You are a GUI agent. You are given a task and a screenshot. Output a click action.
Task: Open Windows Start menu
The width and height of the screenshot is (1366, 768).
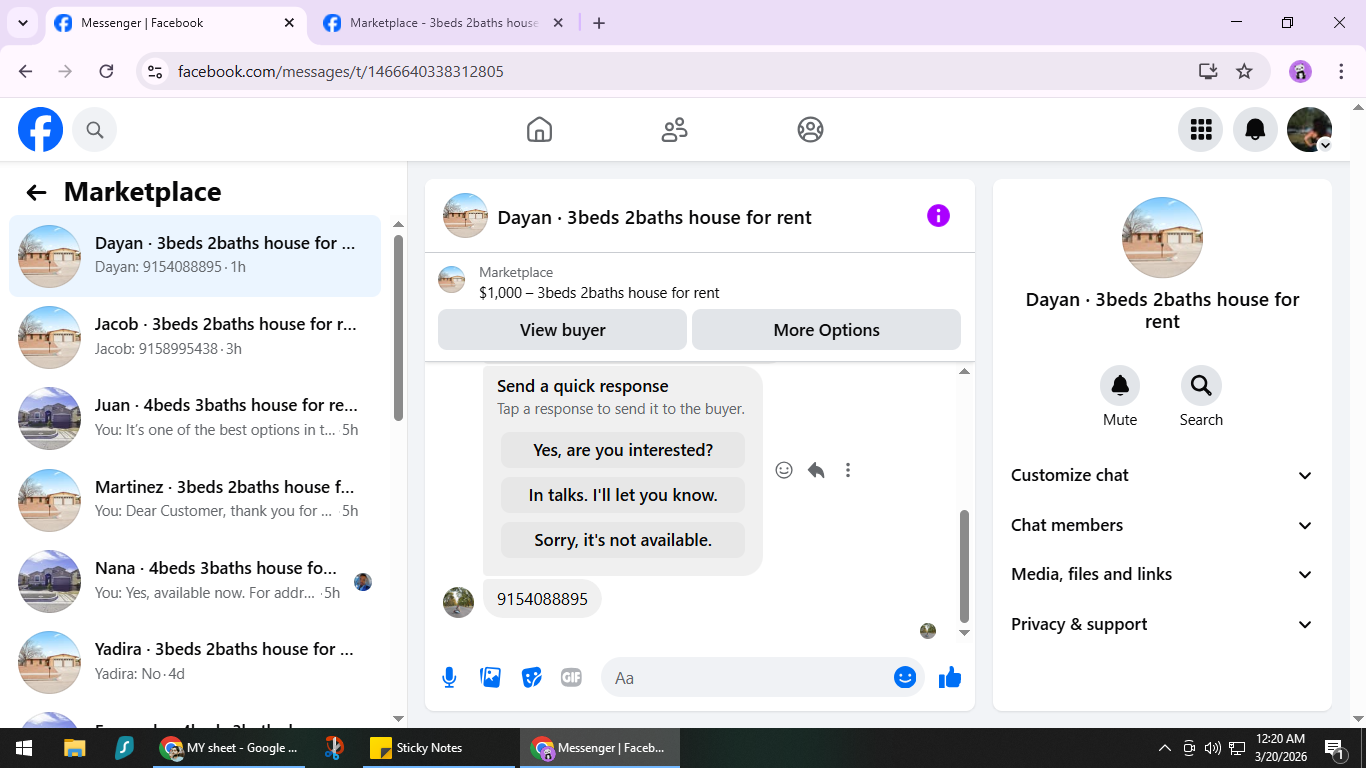click(x=24, y=748)
